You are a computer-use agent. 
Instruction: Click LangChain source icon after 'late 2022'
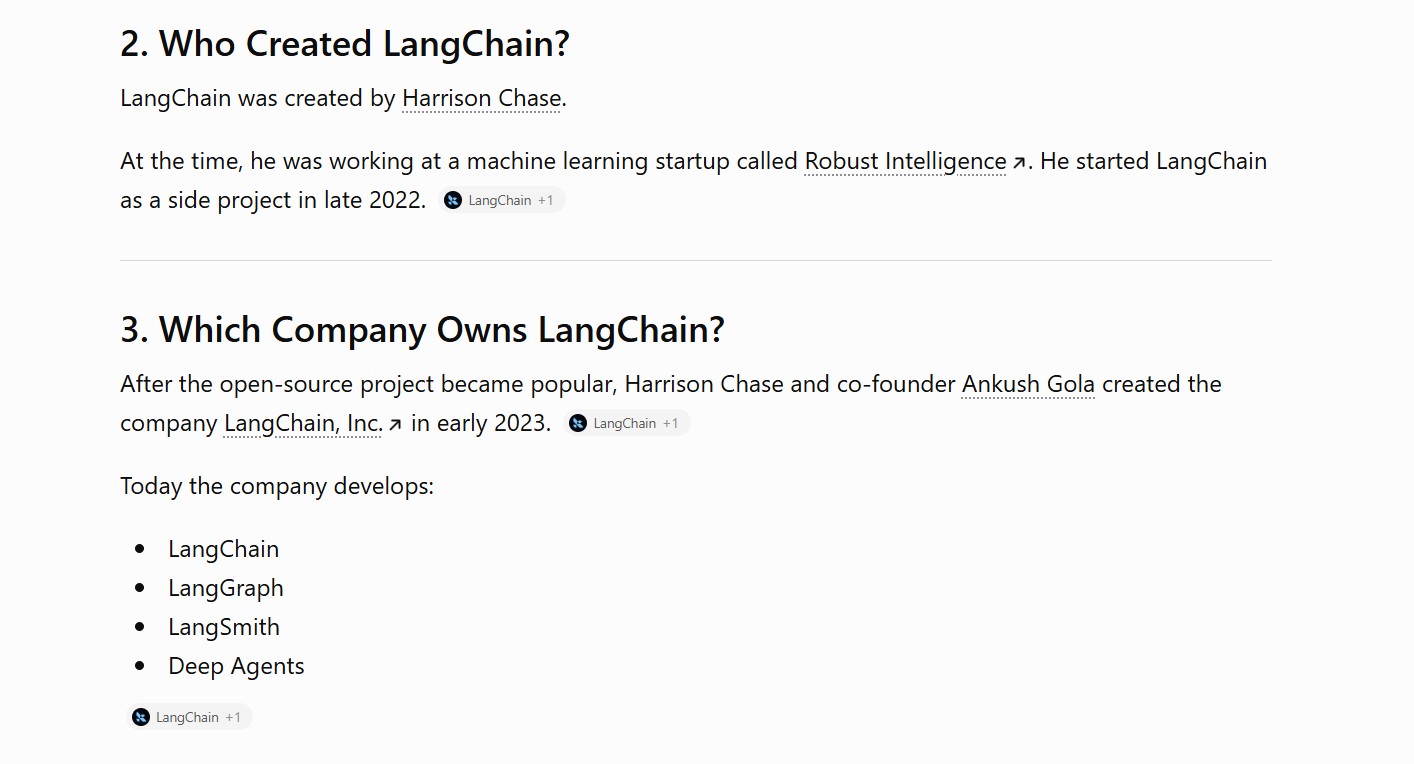click(x=453, y=200)
